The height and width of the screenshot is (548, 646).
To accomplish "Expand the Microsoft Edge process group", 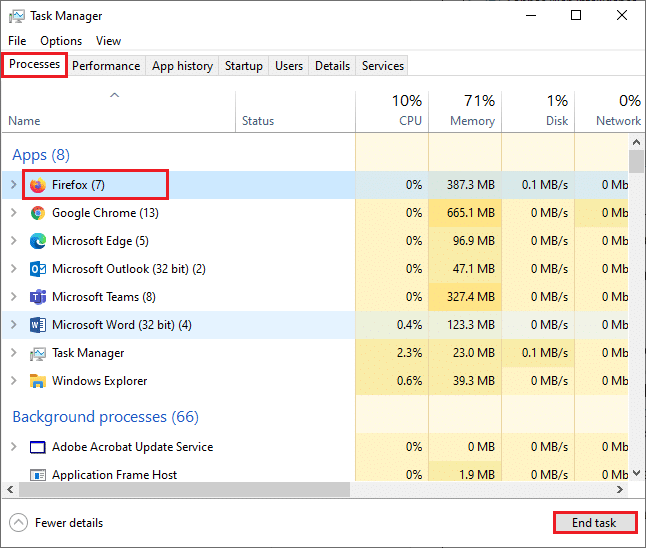I will point(14,241).
